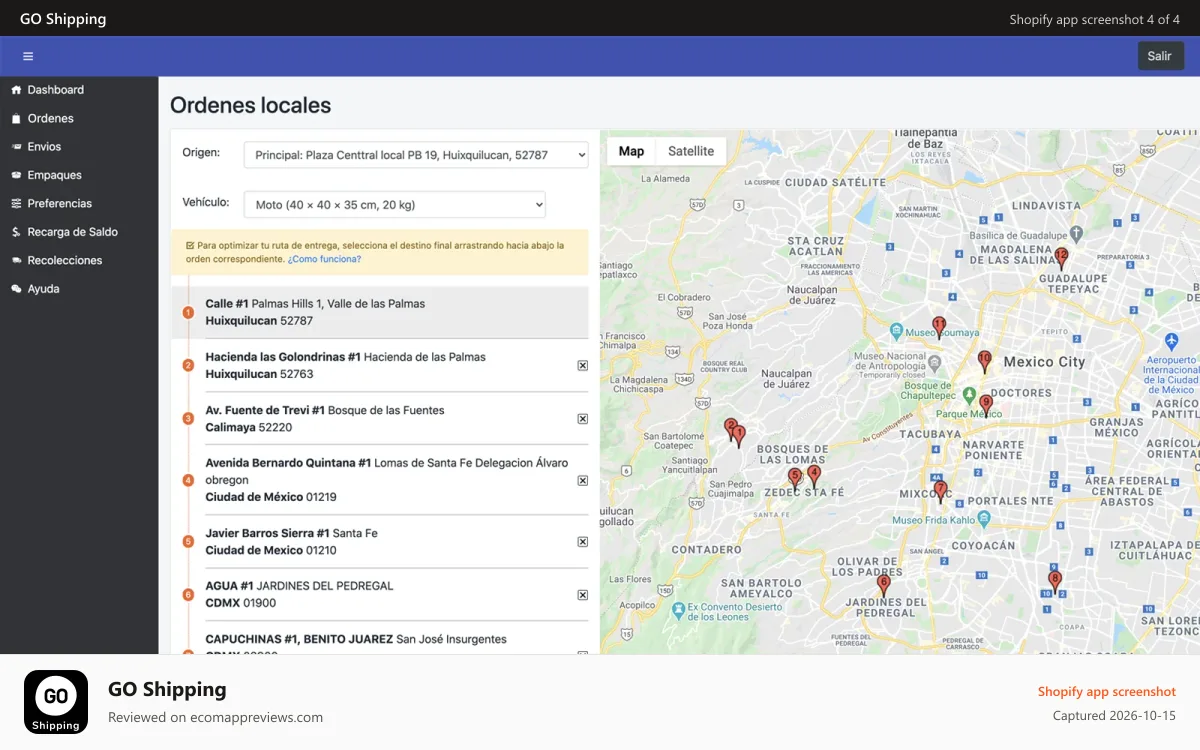1200x750 pixels.
Task: Select map pin 10 beside Mexico City label
Action: click(x=984, y=361)
